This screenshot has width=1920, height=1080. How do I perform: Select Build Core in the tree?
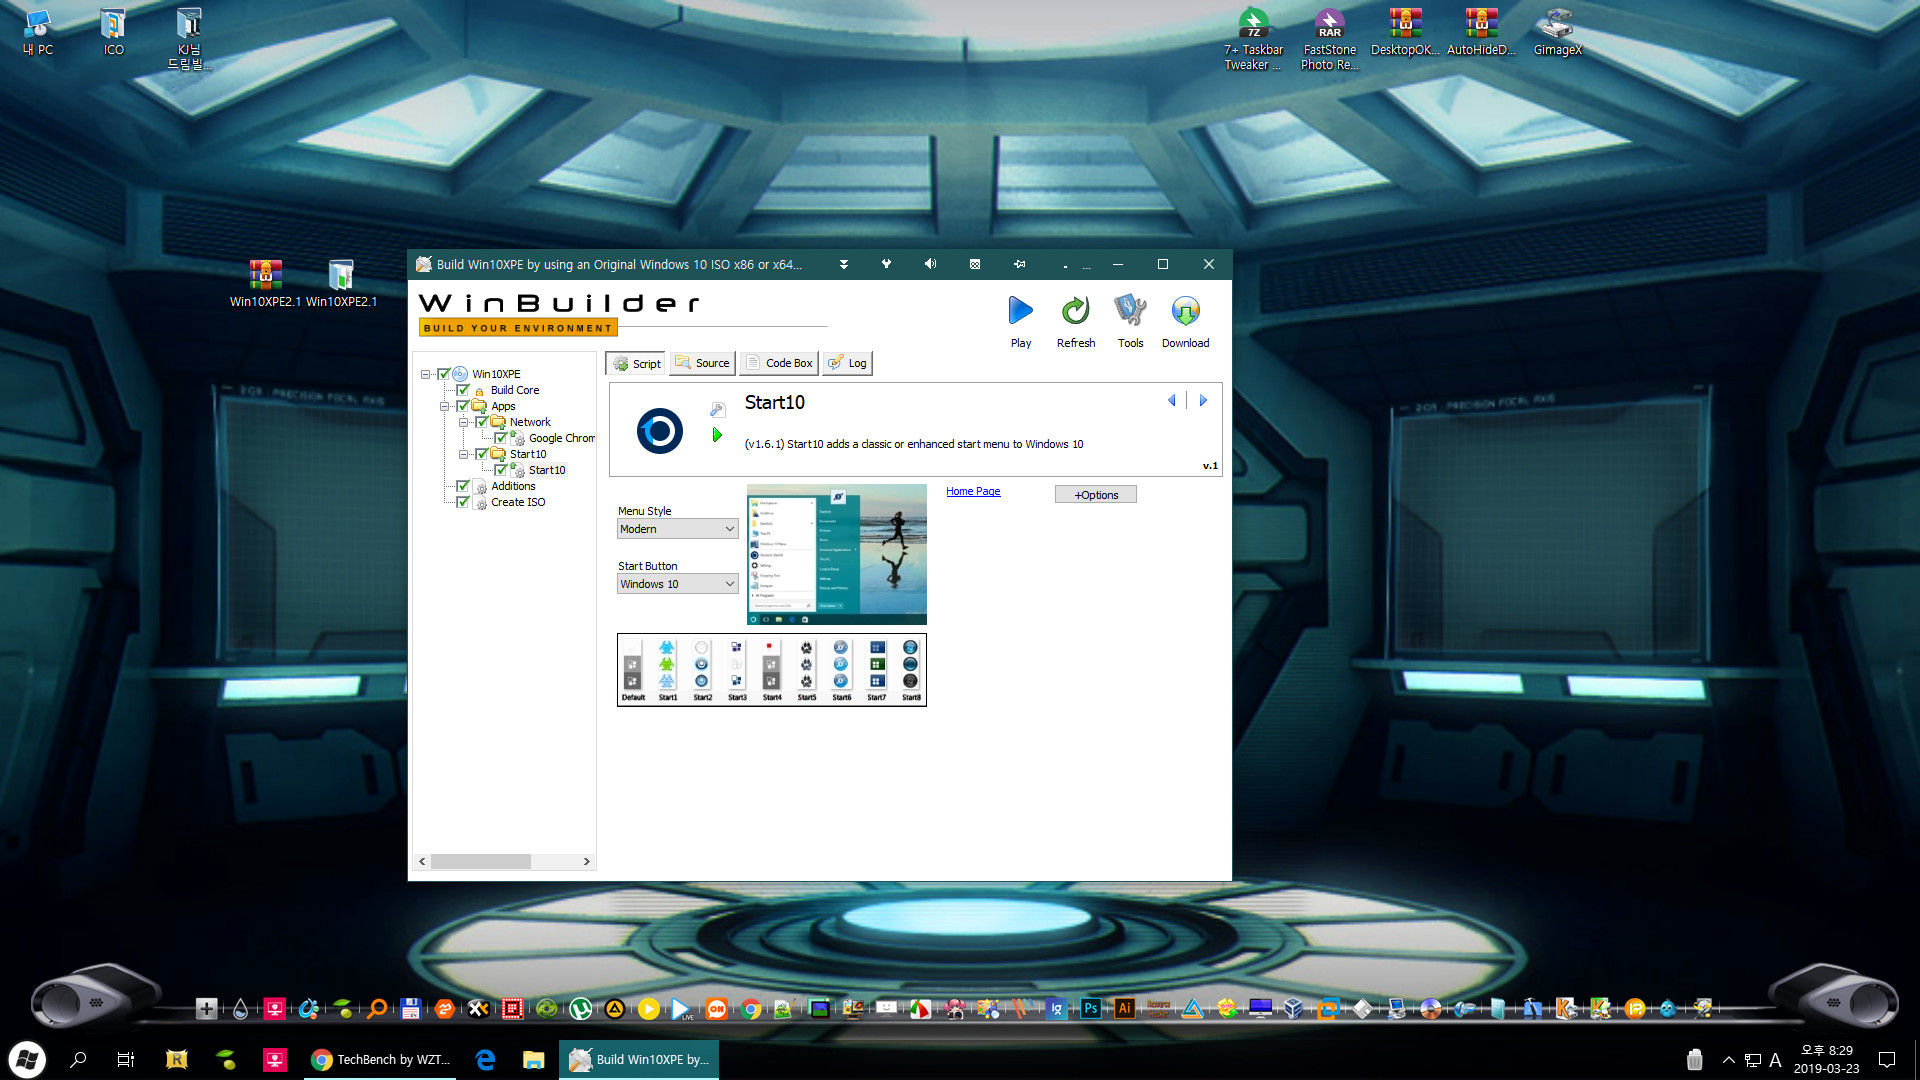tap(515, 390)
